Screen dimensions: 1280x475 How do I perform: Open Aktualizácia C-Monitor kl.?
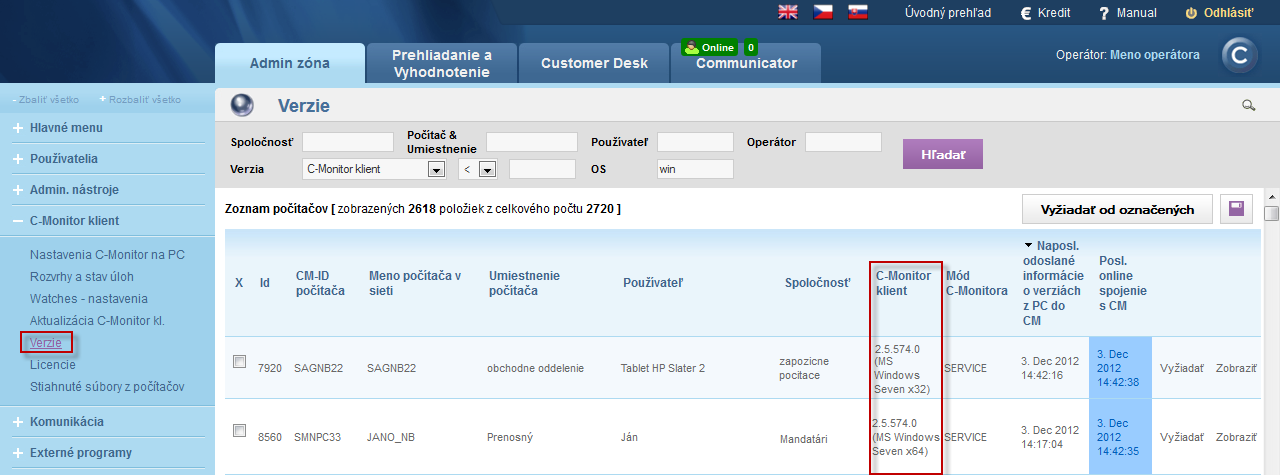coord(97,321)
